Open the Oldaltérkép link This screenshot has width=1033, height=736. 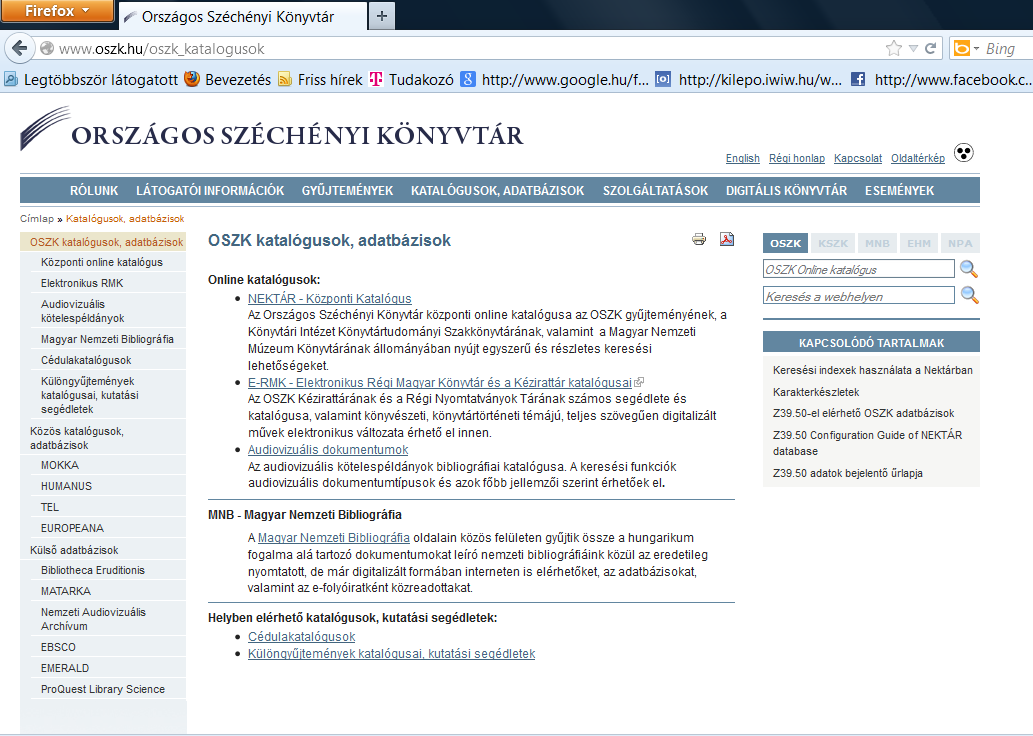(x=918, y=158)
